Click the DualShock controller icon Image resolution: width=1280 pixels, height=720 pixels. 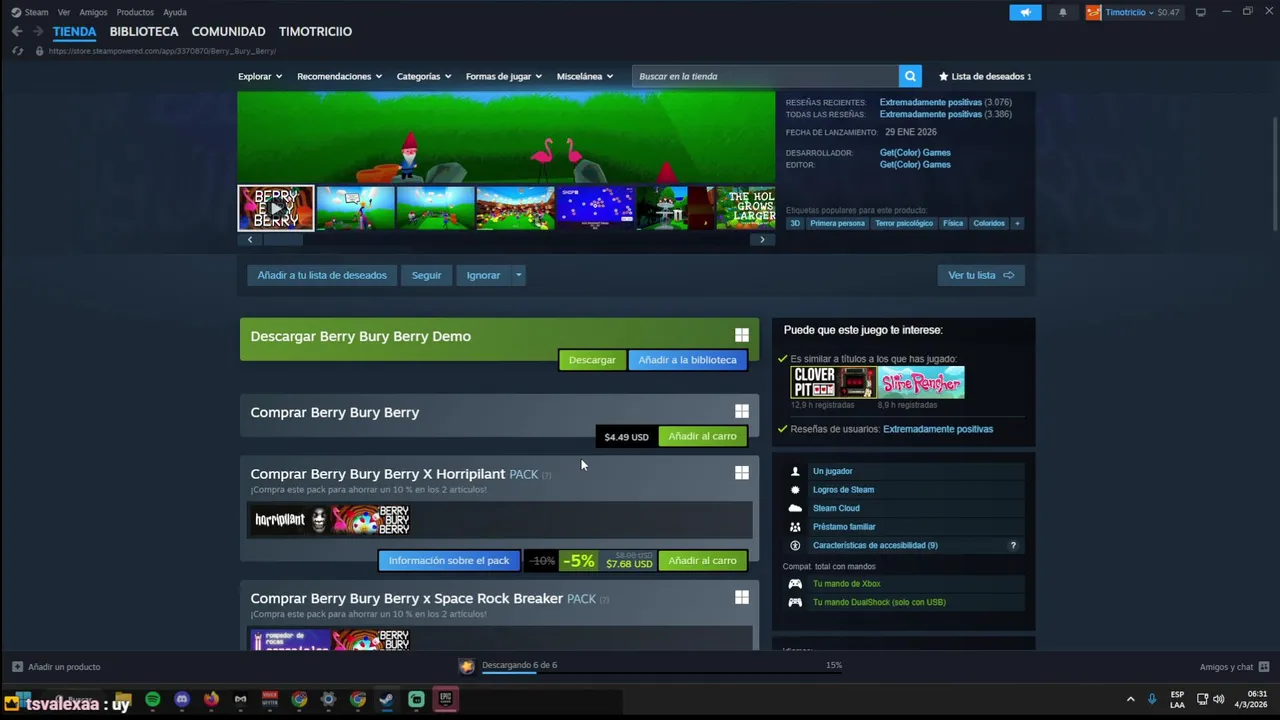pyautogui.click(x=795, y=602)
